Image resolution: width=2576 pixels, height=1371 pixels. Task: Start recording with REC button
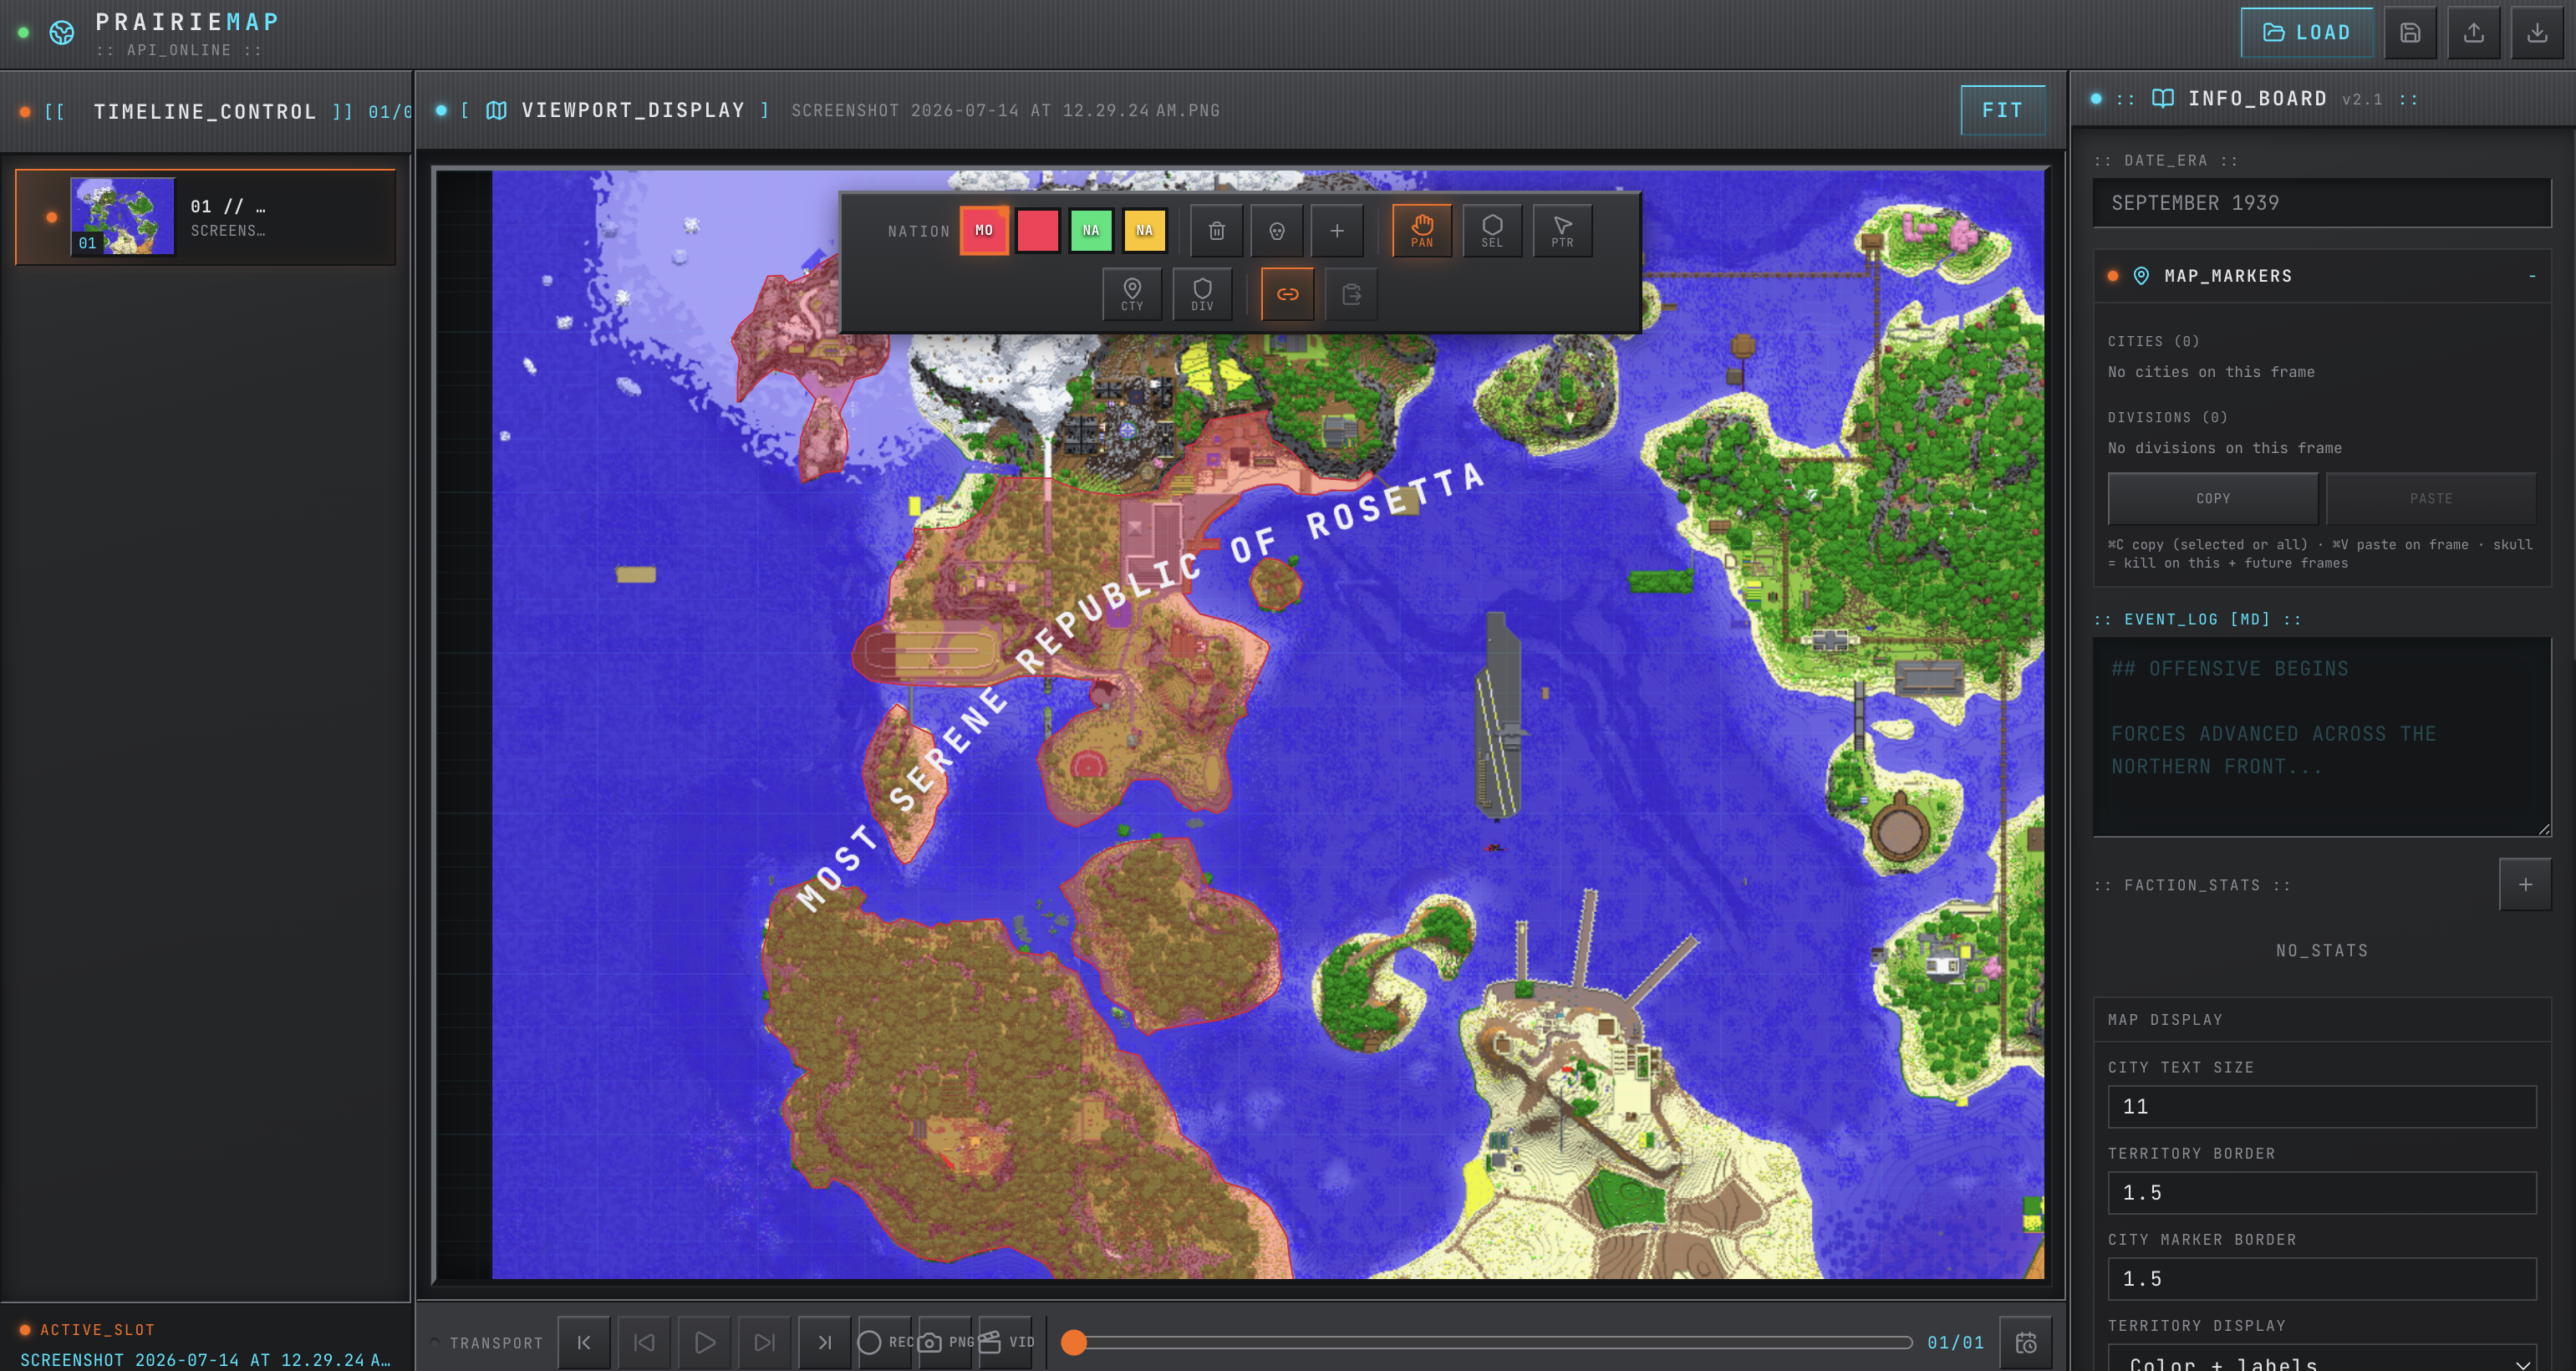pyautogui.click(x=885, y=1342)
